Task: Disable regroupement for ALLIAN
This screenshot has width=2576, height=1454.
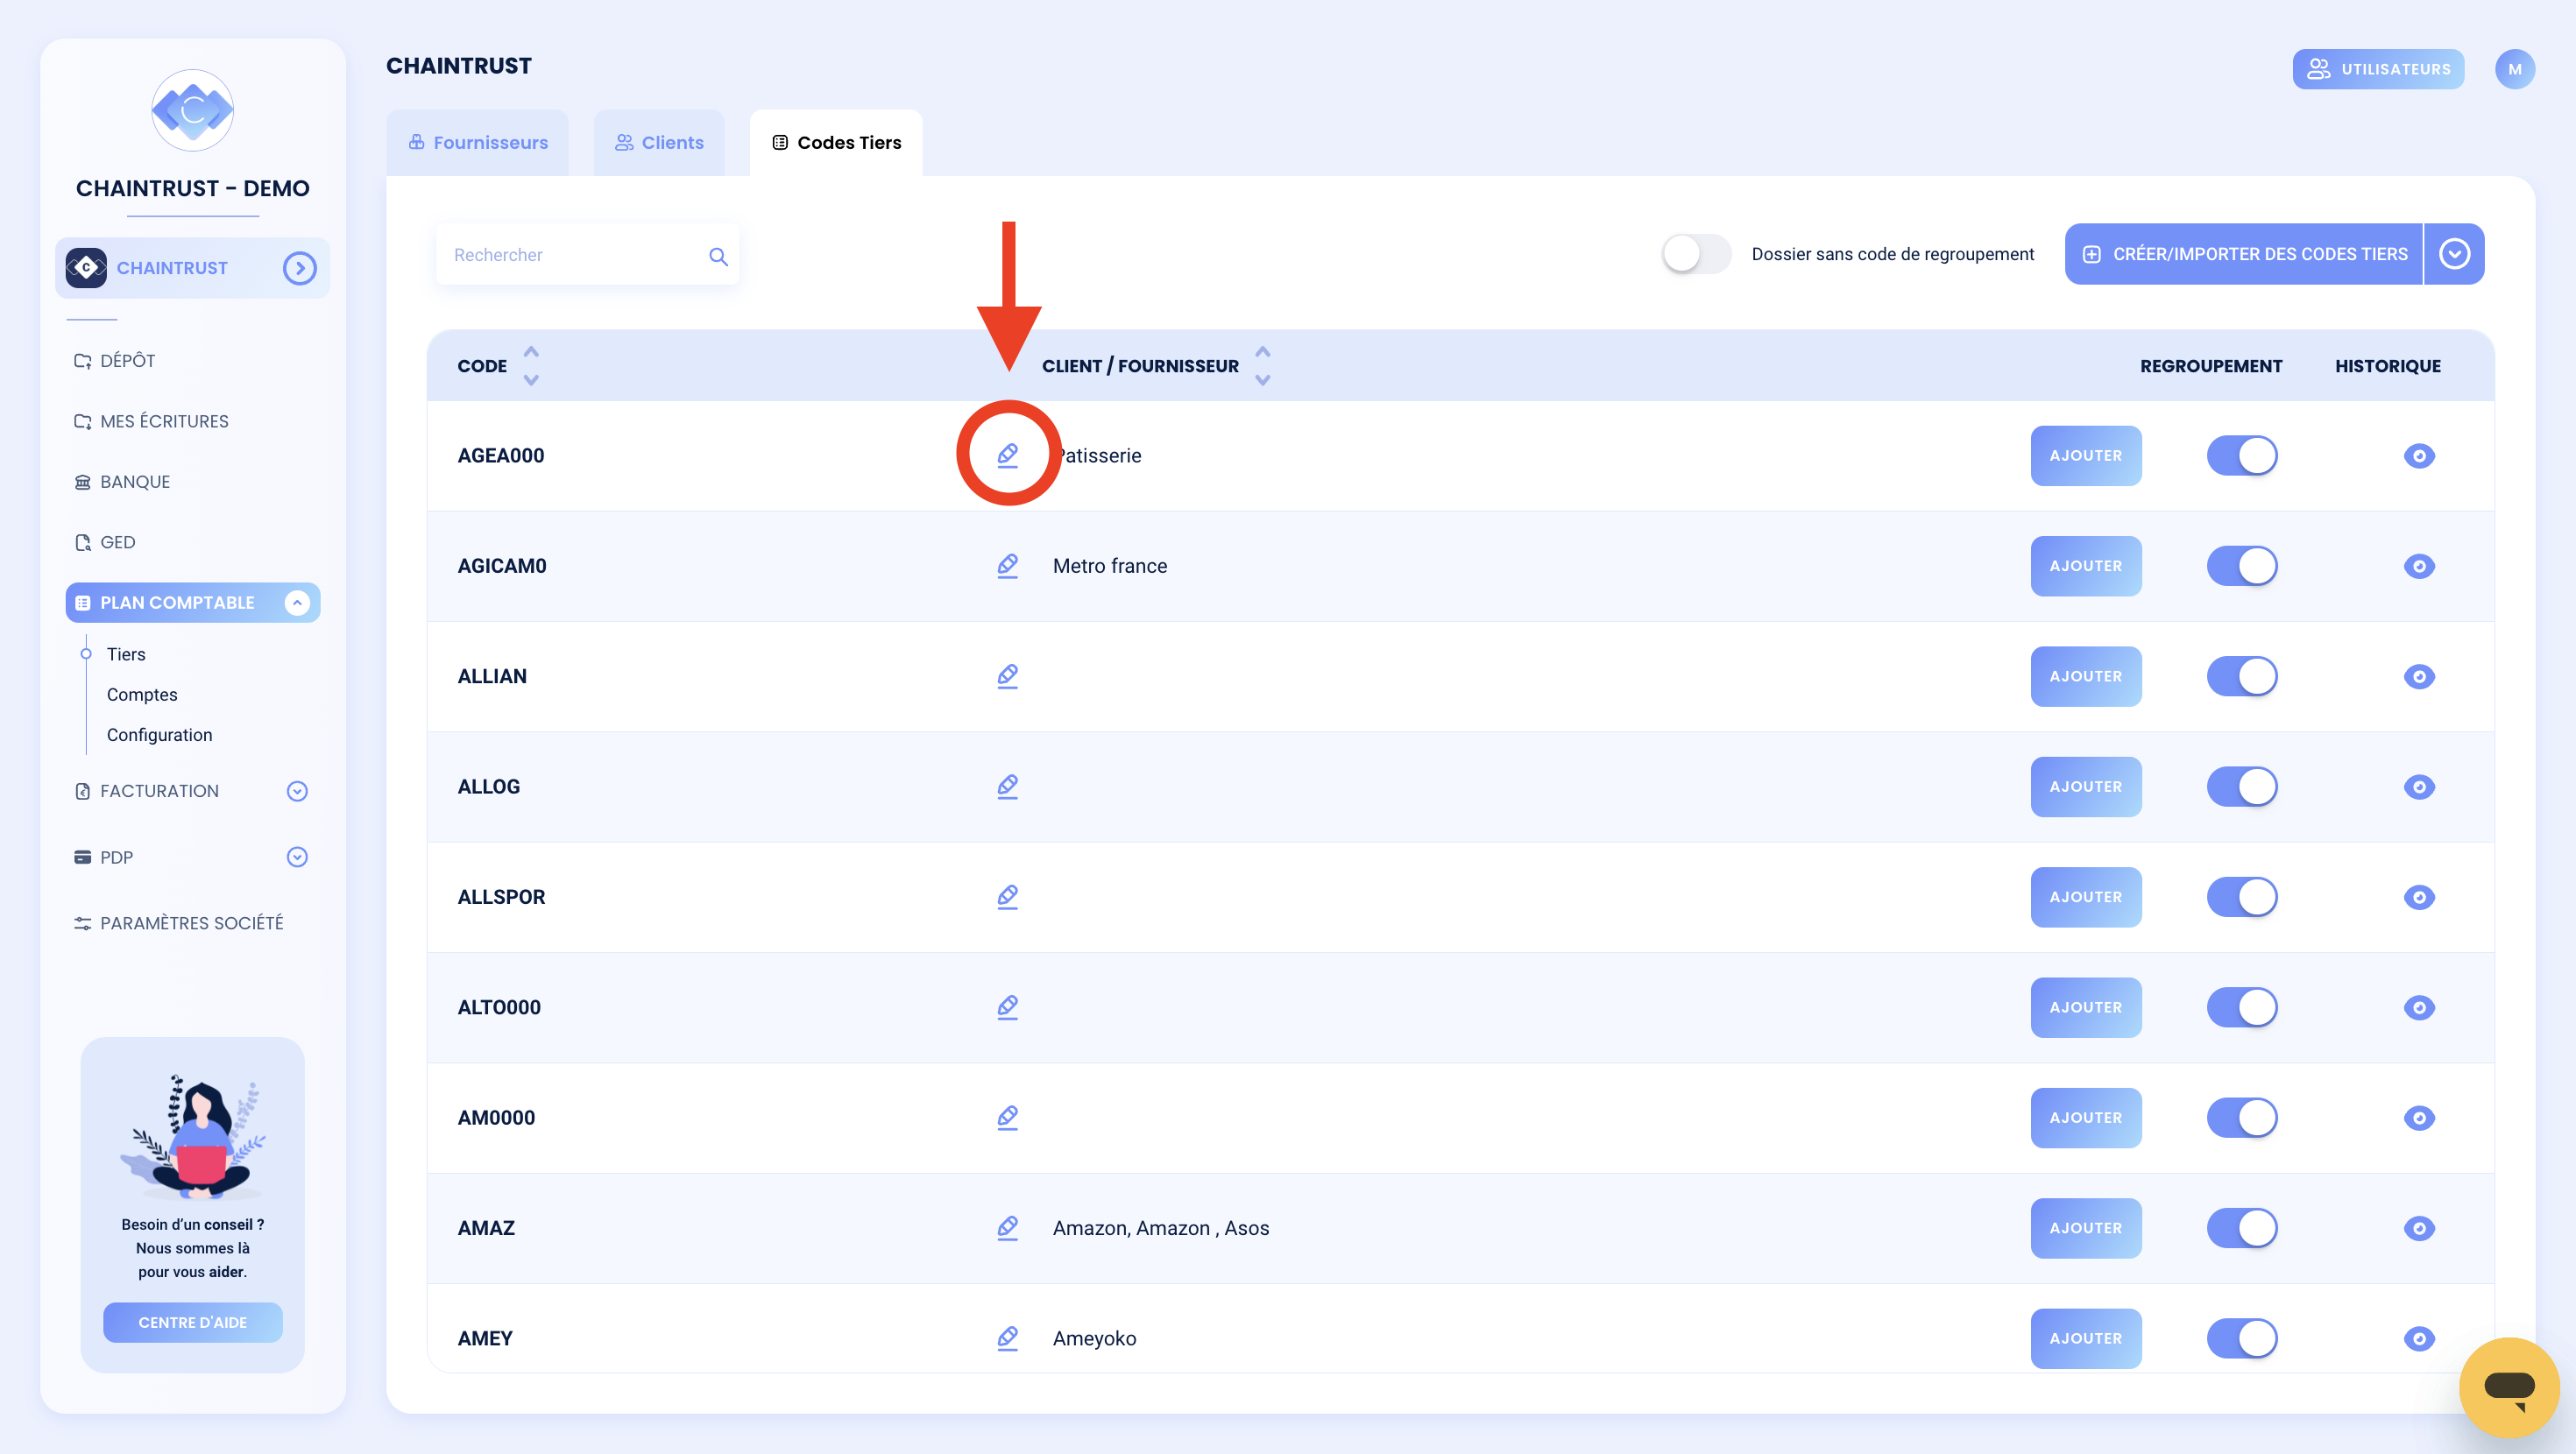Action: [x=2241, y=677]
